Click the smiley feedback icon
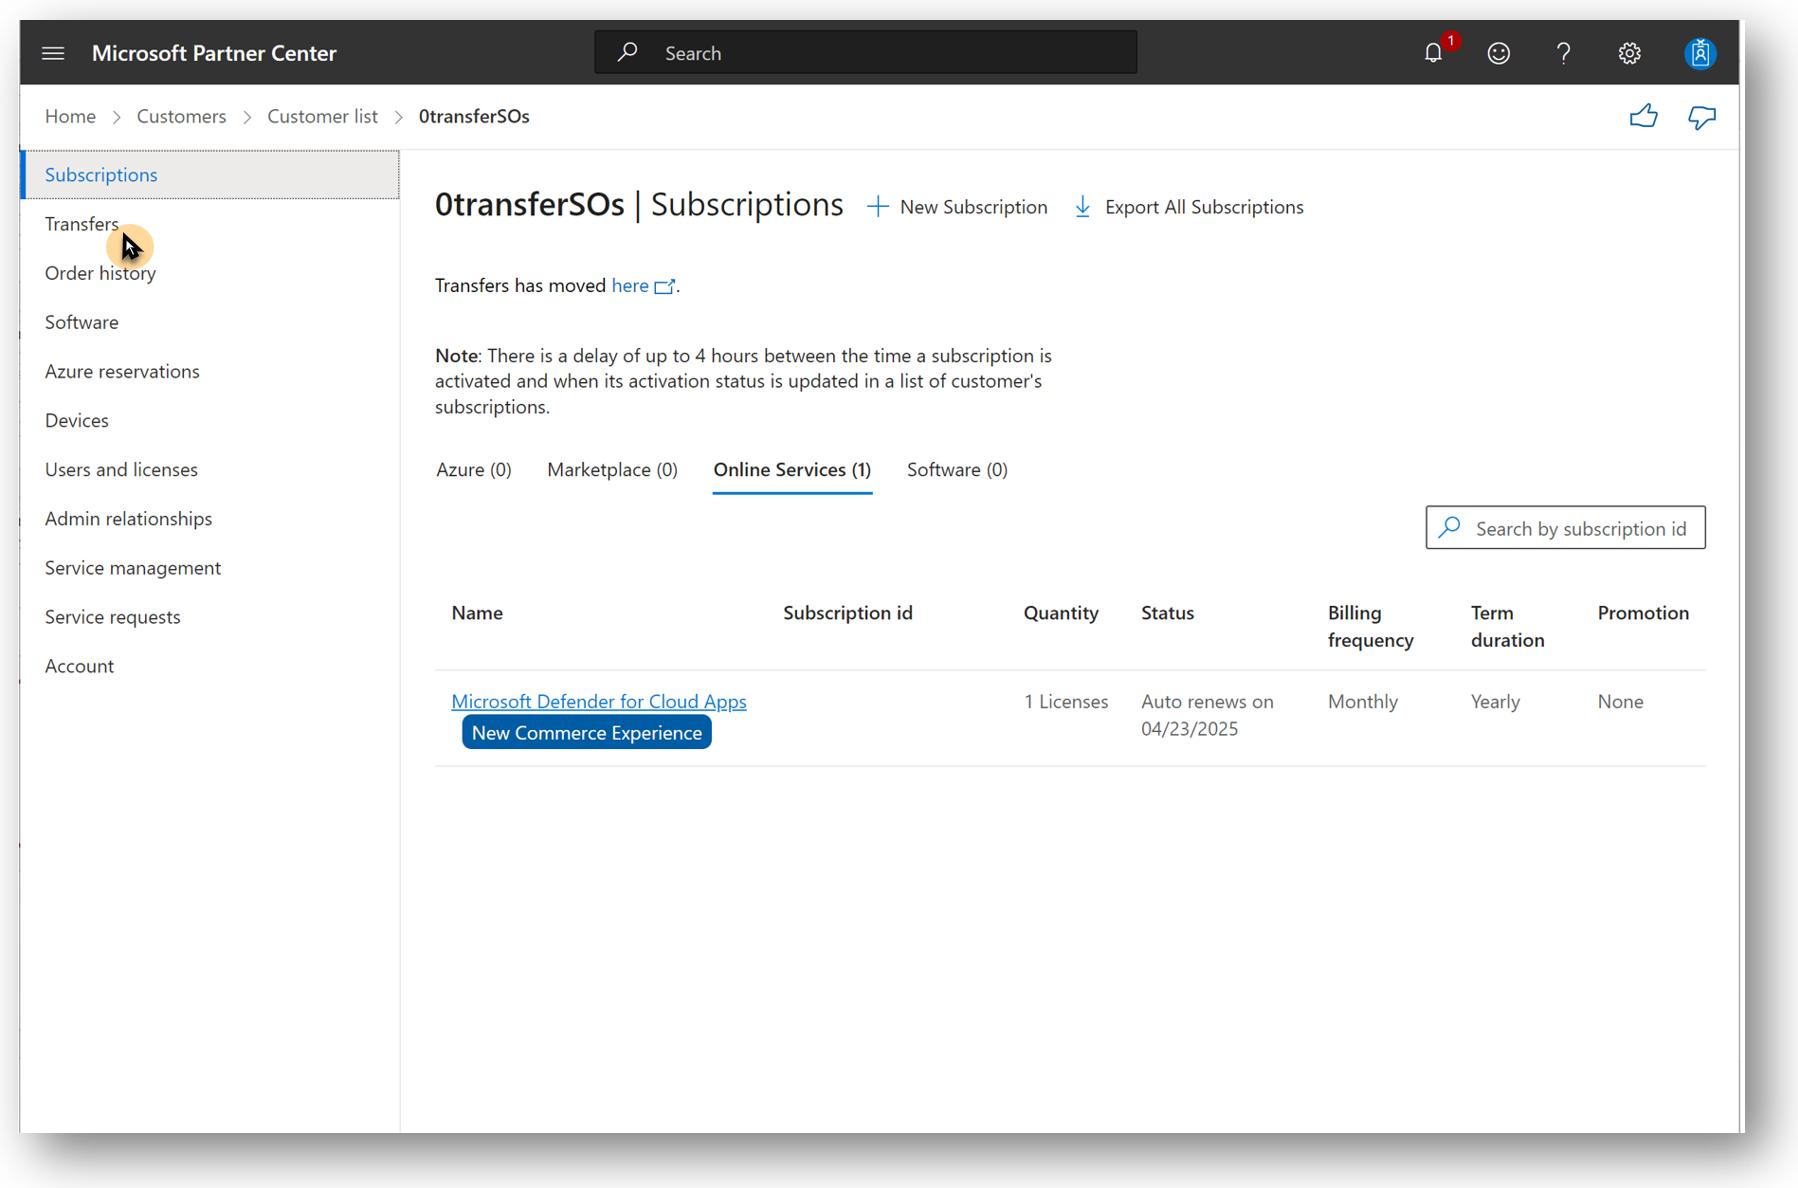 coord(1498,53)
